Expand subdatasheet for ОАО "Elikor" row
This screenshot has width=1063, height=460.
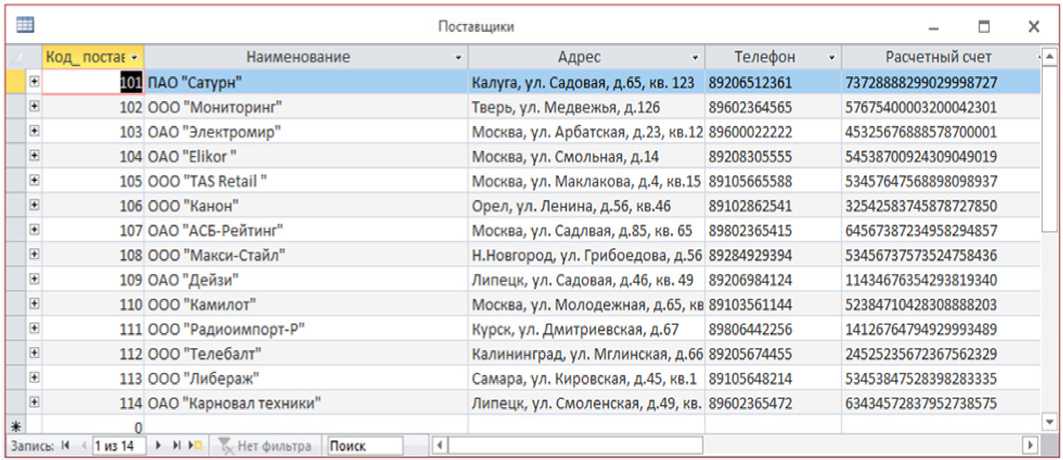point(35,156)
